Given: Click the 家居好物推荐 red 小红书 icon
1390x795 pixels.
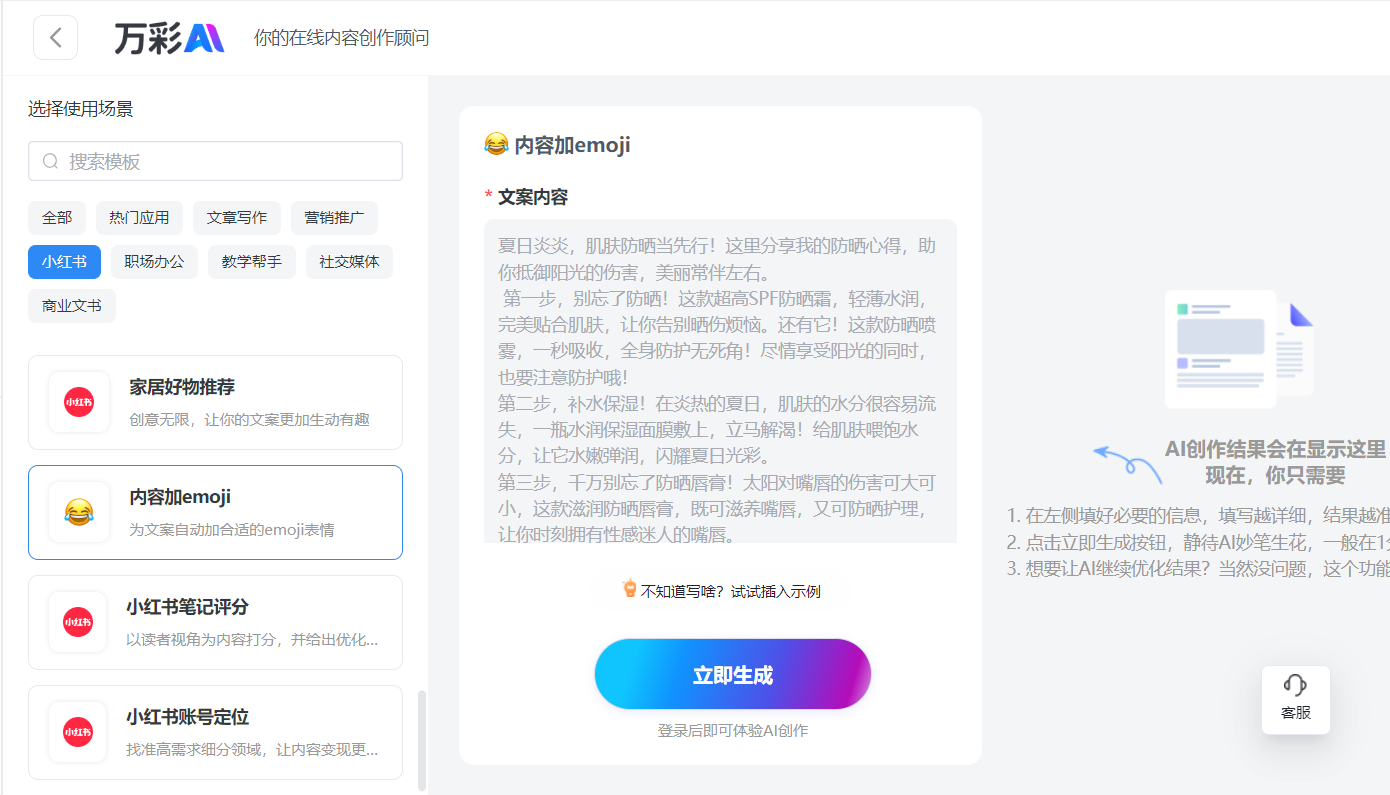Looking at the screenshot, I should (x=79, y=402).
